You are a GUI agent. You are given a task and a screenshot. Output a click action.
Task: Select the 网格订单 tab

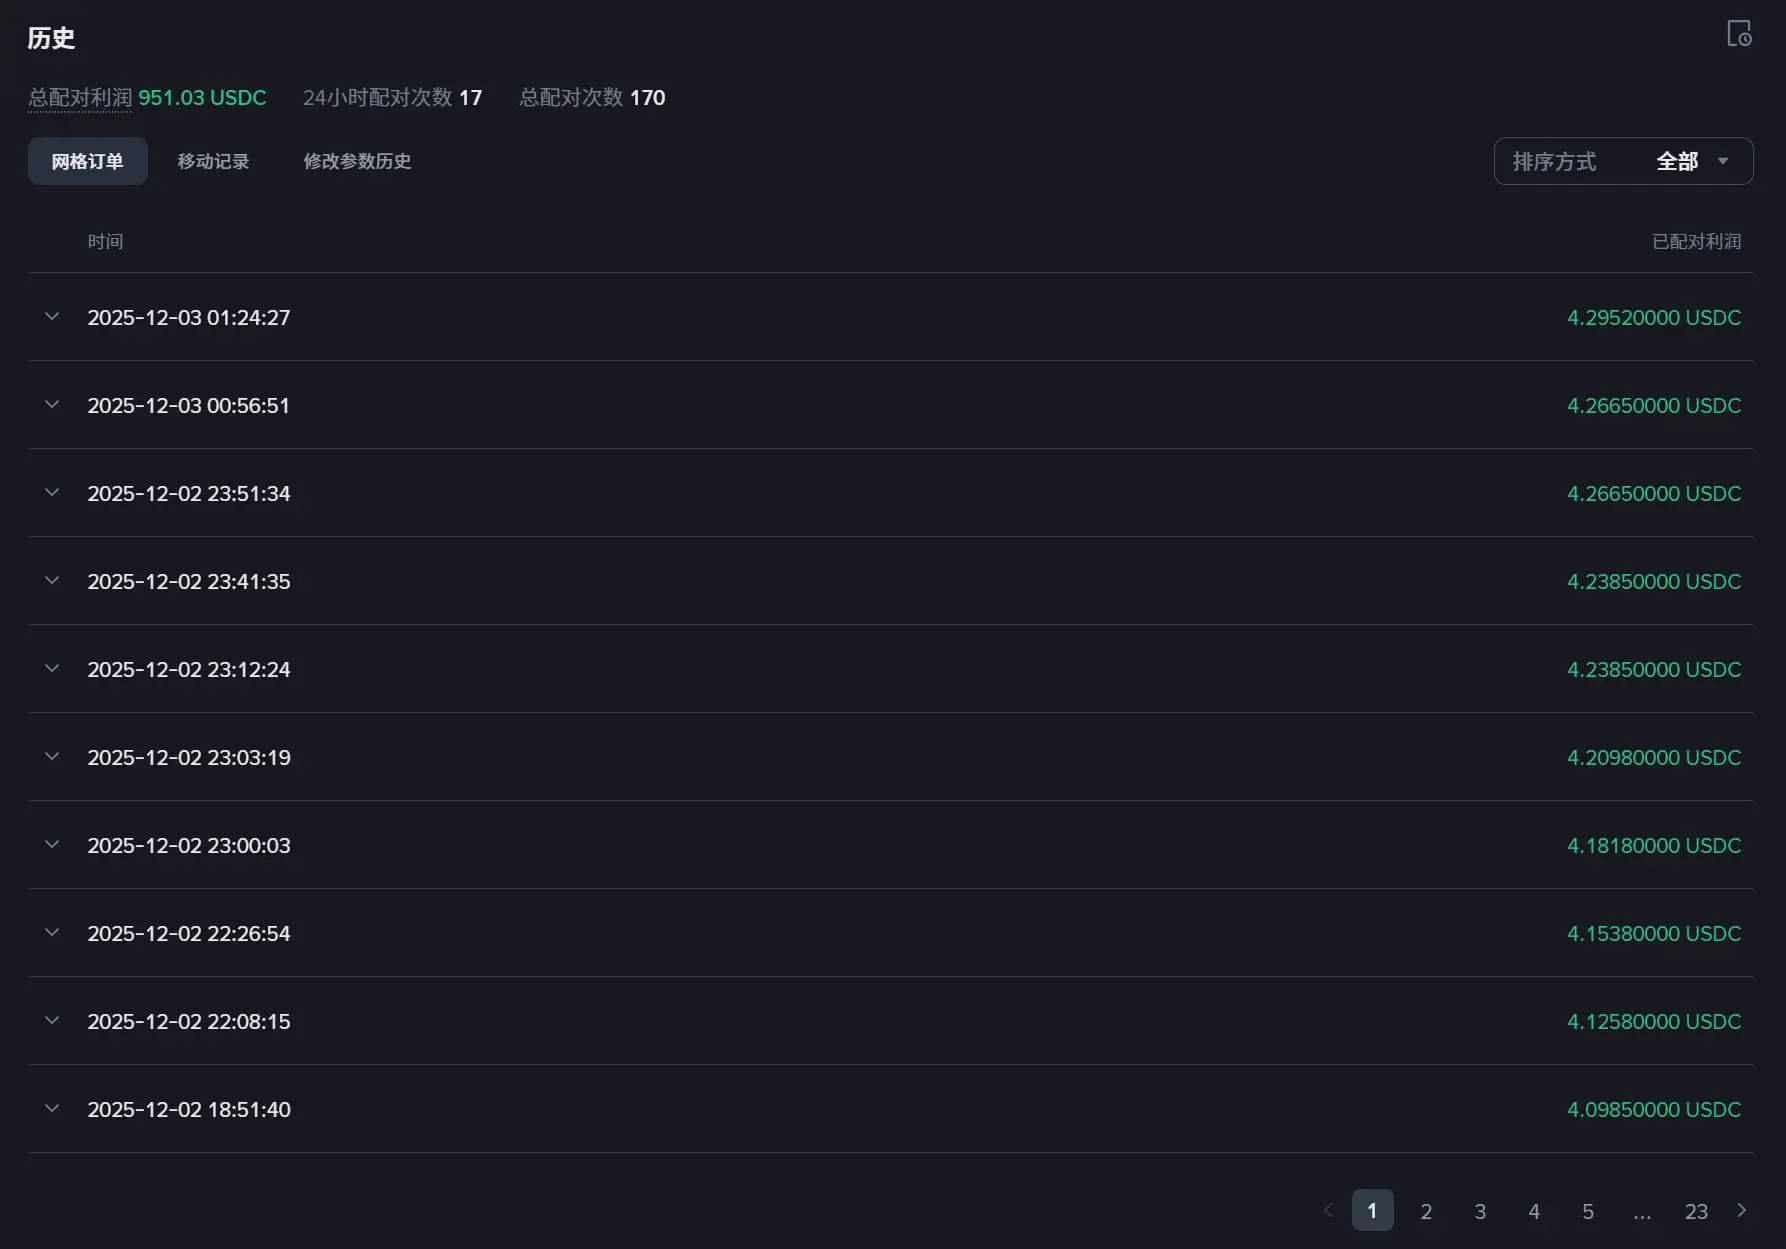pyautogui.click(x=87, y=161)
